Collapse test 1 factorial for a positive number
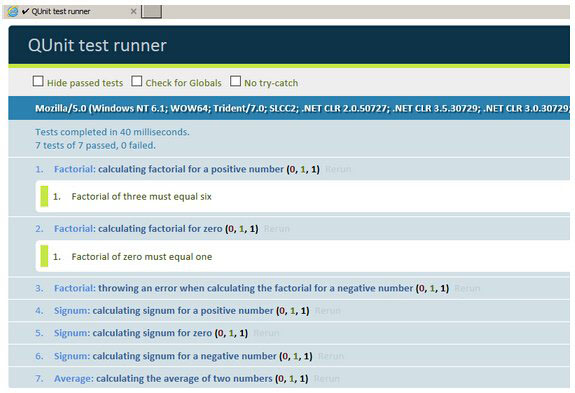The width and height of the screenshot is (575, 393). pyautogui.click(x=169, y=169)
